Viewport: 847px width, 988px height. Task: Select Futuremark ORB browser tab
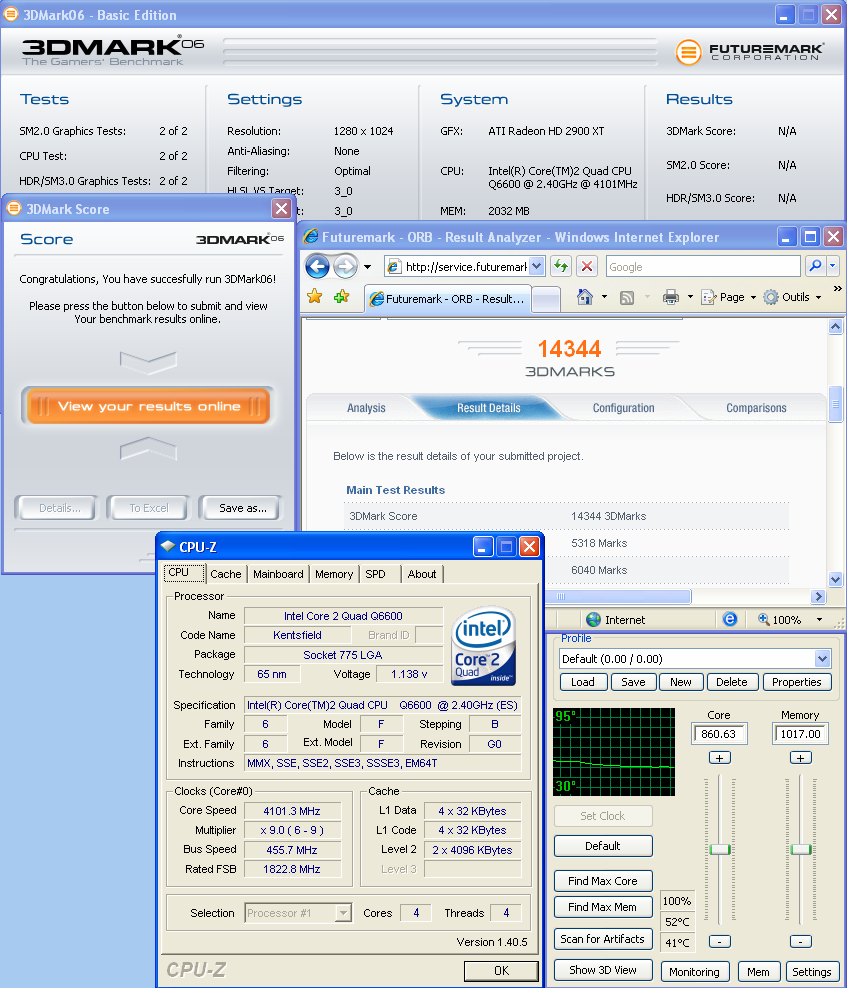click(x=448, y=299)
